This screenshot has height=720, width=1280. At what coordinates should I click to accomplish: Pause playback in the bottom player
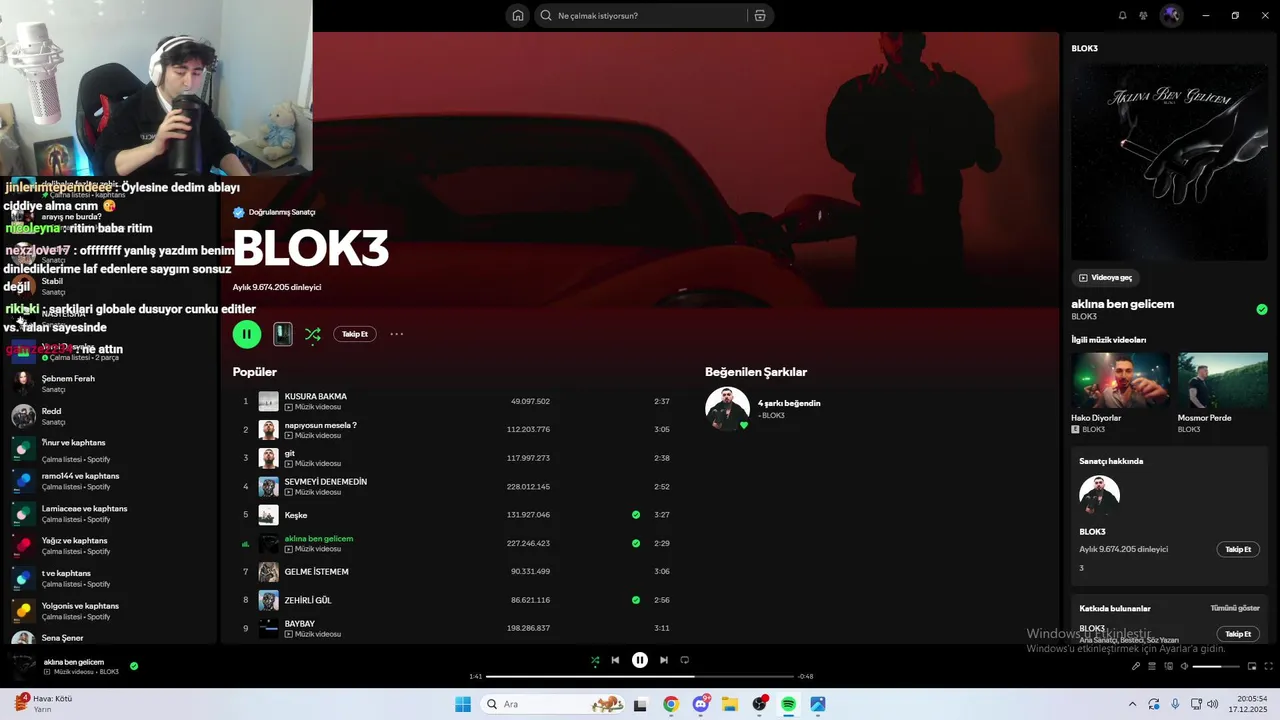(x=640, y=660)
